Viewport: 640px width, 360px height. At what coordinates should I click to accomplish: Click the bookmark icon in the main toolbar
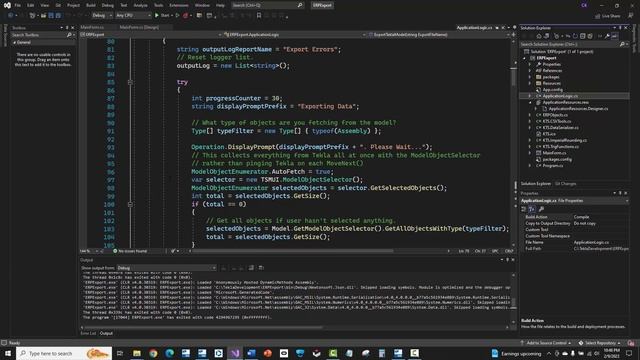[259, 16]
